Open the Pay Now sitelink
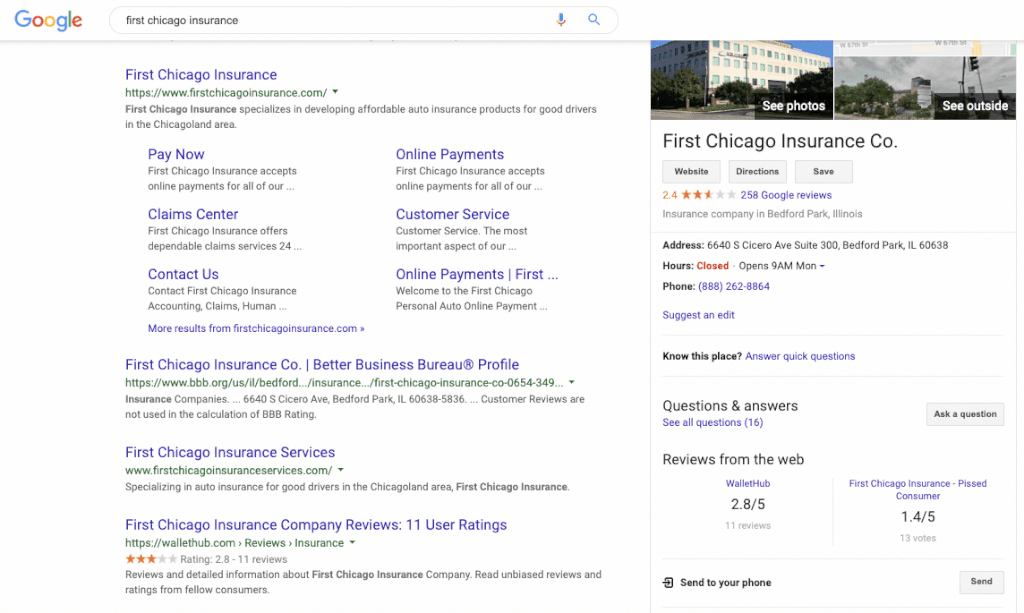 (x=176, y=154)
